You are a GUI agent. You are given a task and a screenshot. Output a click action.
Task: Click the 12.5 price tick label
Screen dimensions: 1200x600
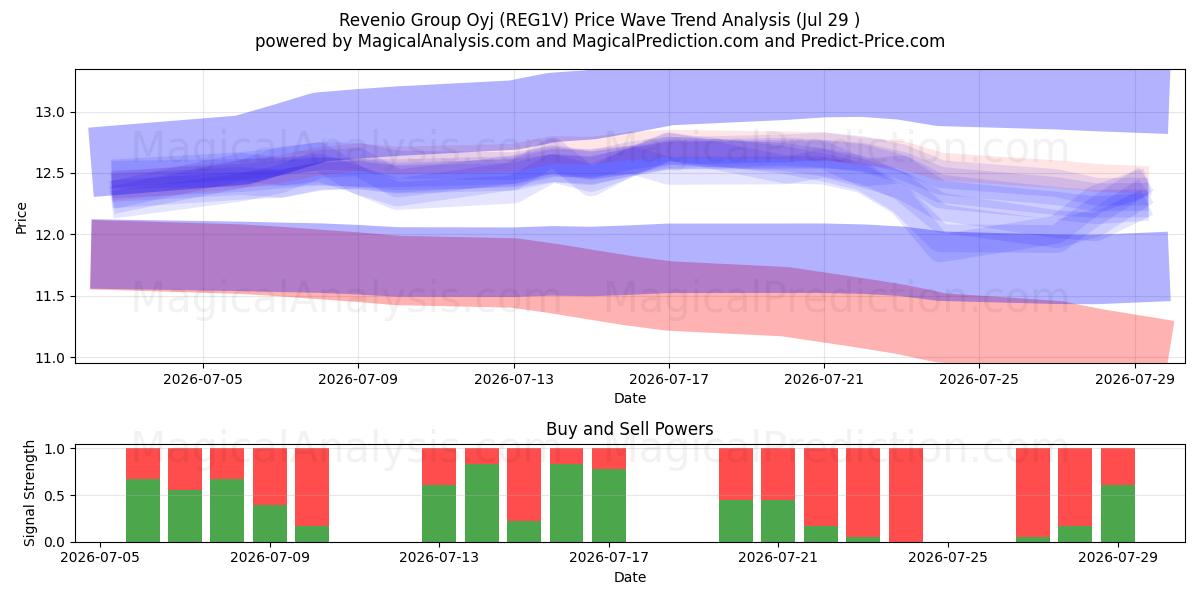click(52, 174)
